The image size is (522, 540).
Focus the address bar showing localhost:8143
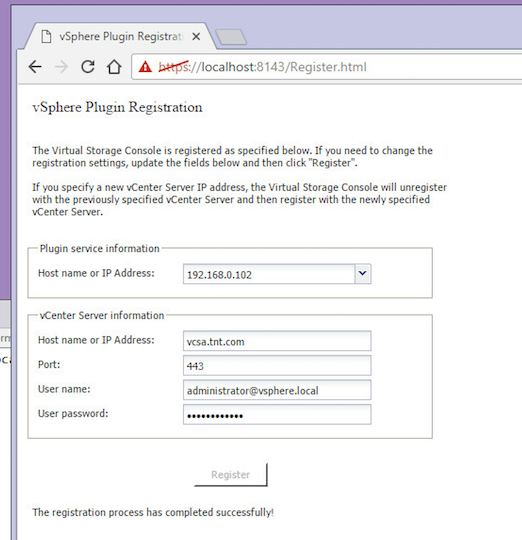[327, 67]
